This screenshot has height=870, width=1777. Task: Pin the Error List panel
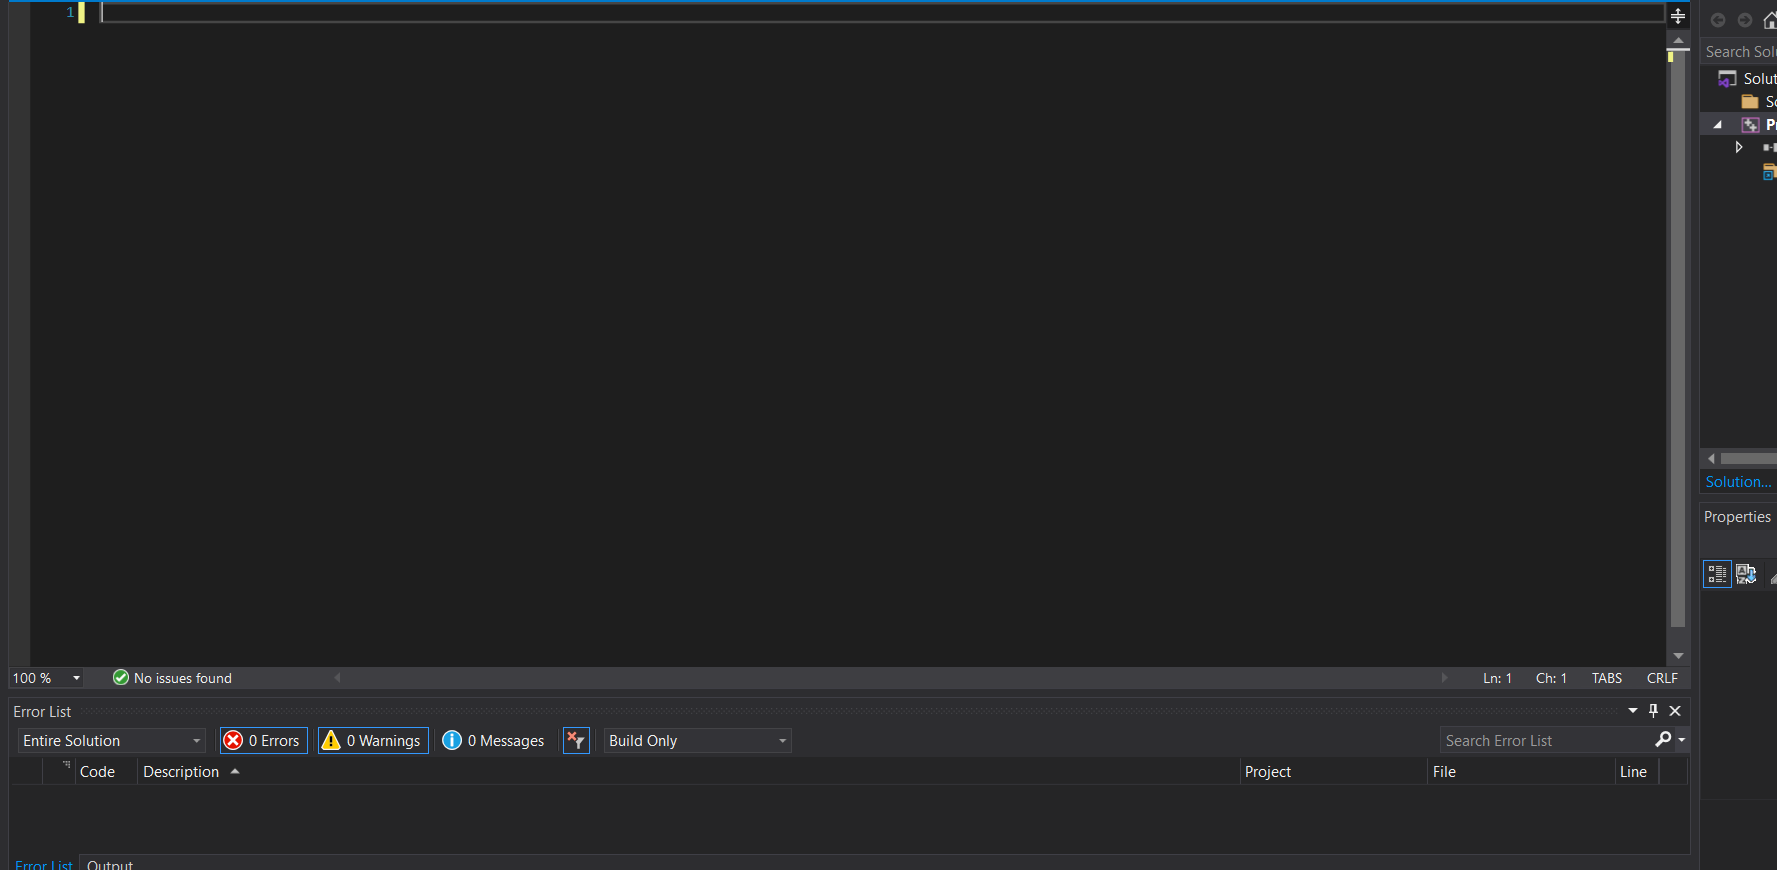1654,711
